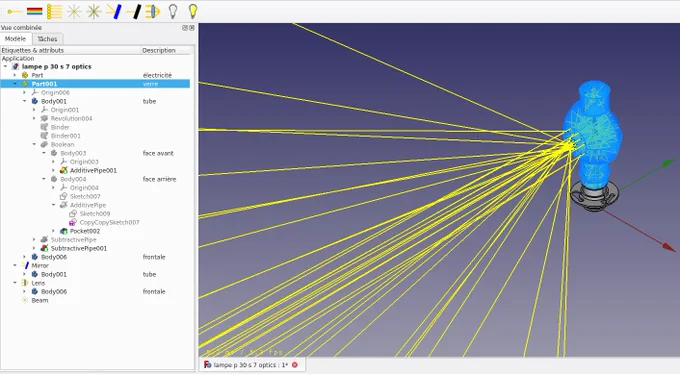Click the Mirror tree item icon
The image size is (680, 374).
pyautogui.click(x=25, y=266)
